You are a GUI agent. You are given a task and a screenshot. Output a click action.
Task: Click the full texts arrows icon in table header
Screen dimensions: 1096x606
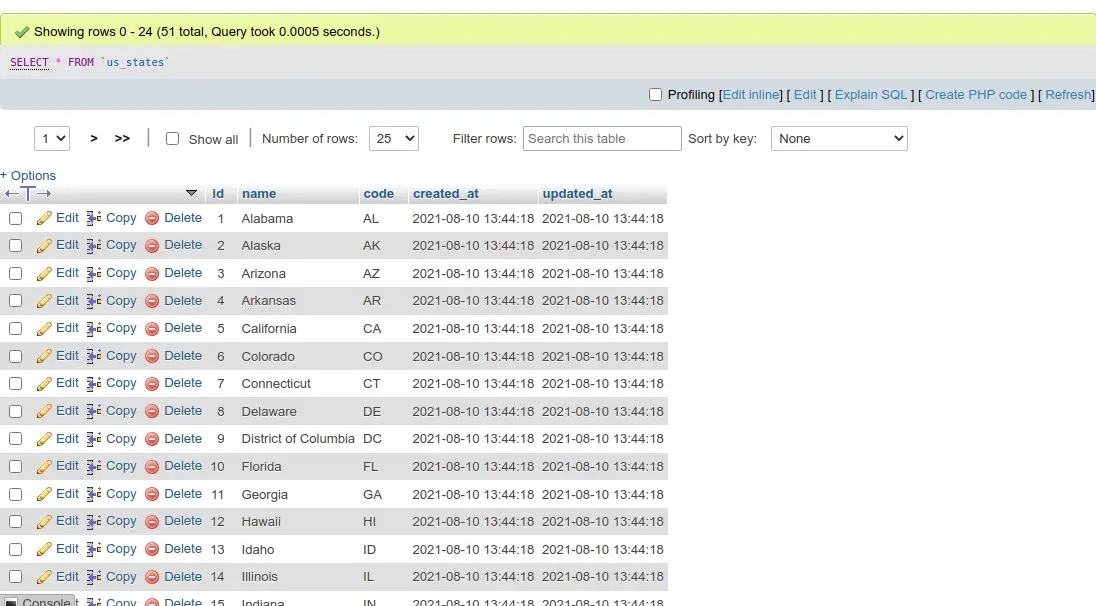click(28, 194)
